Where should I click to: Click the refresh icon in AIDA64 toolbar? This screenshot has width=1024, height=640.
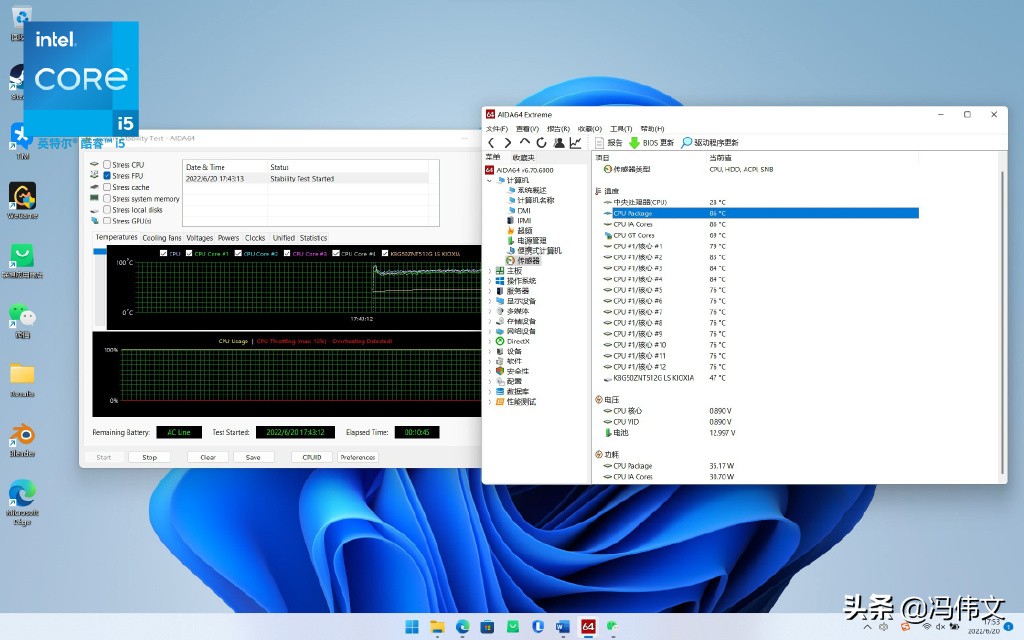(x=541, y=143)
